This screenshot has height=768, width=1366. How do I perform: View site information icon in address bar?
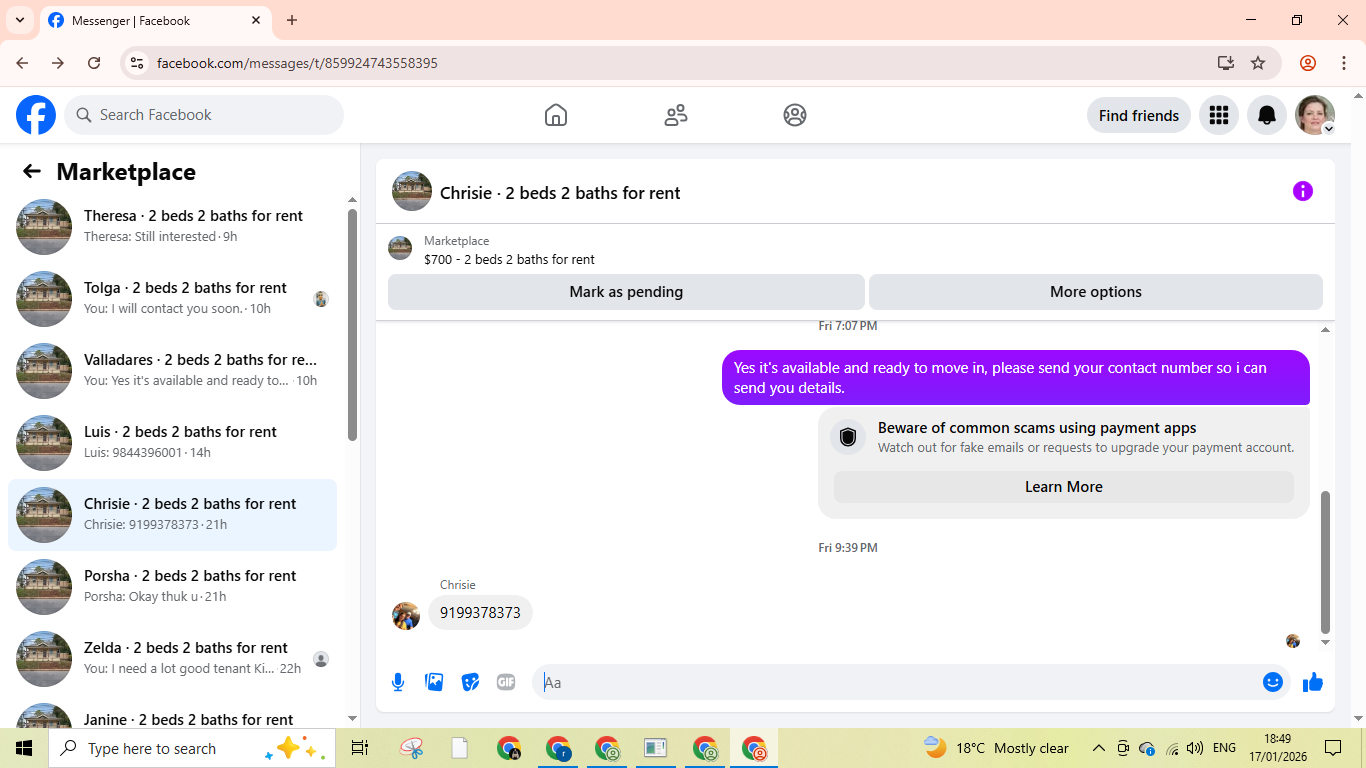pos(138,63)
